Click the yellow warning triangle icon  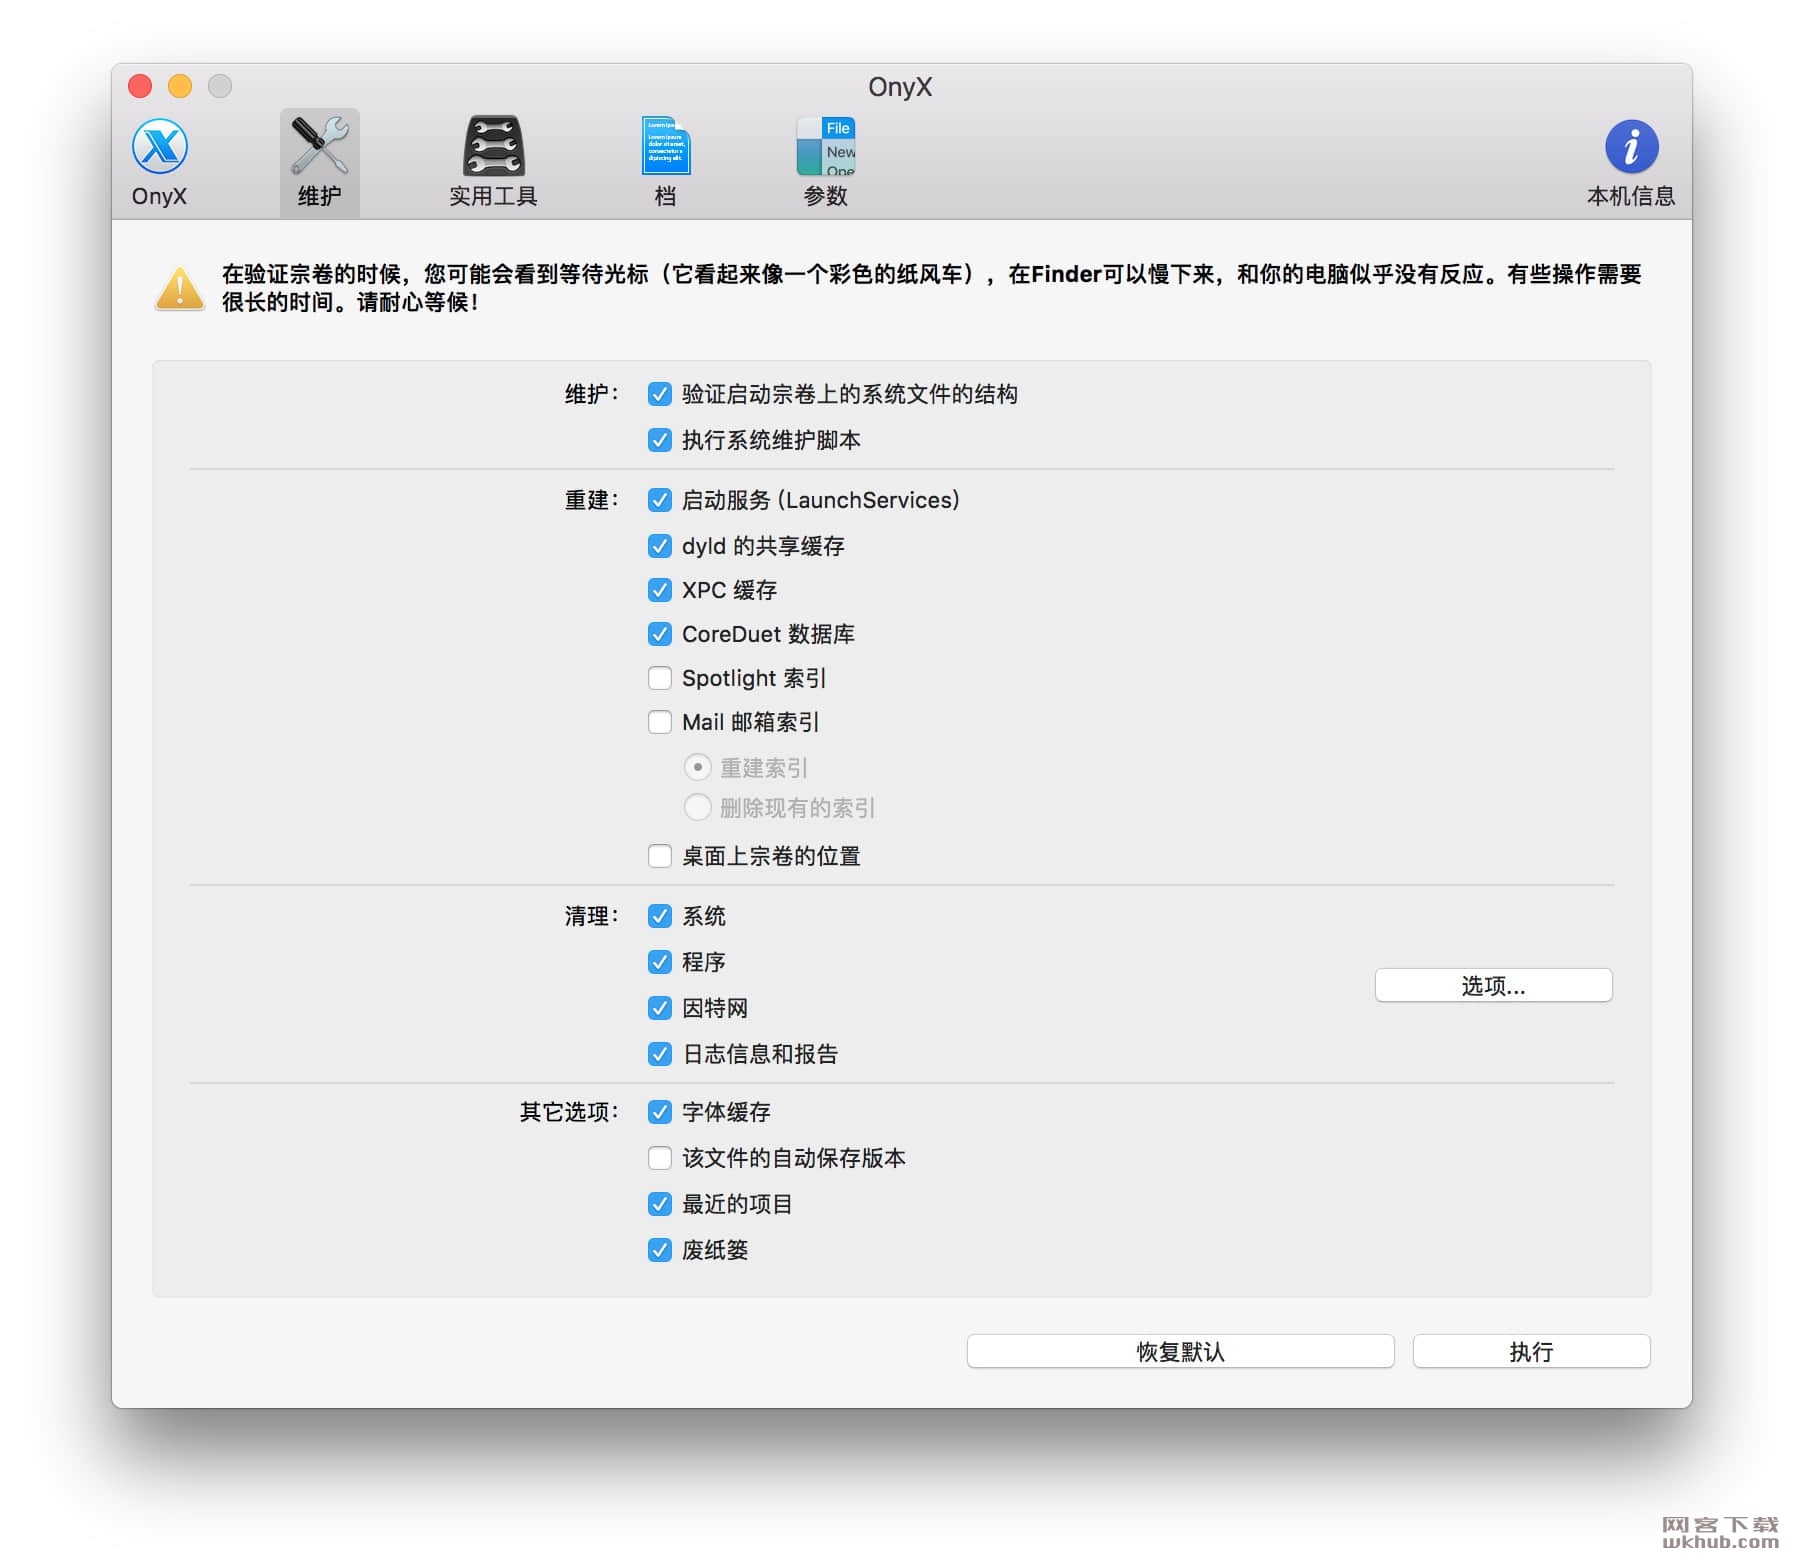181,289
